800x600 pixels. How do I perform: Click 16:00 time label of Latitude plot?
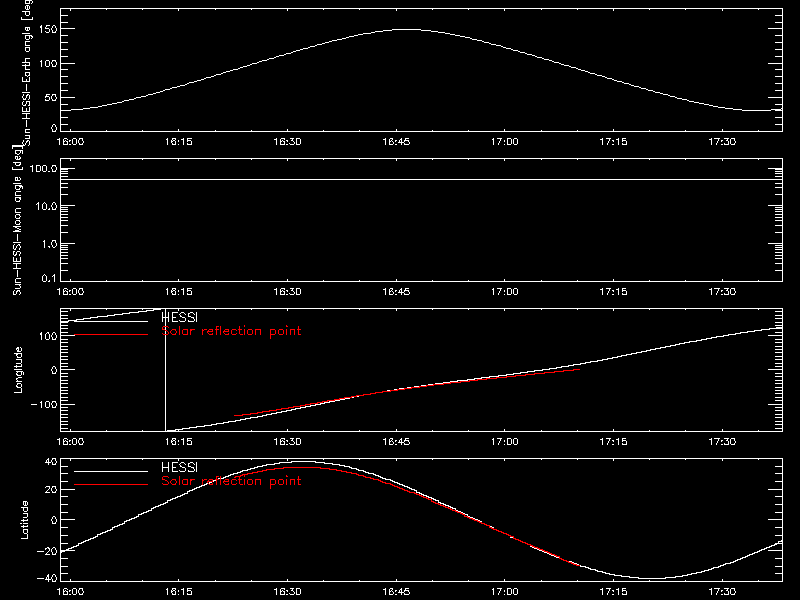[x=70, y=592]
